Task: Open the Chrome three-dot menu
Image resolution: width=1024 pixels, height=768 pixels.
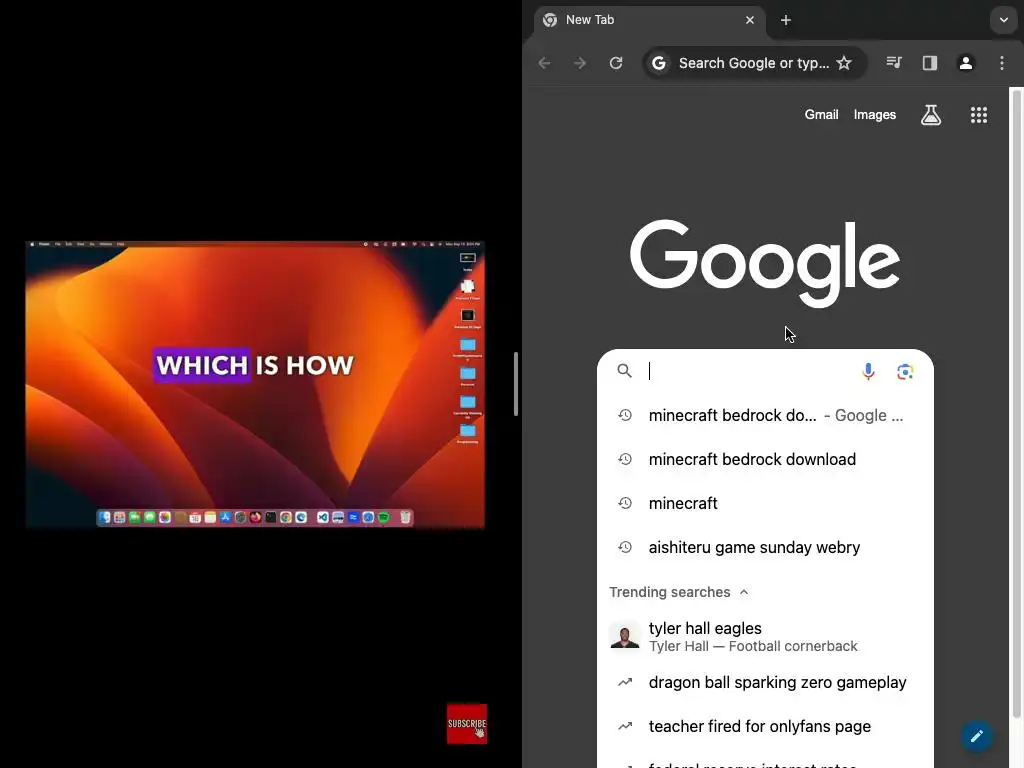Action: tap(1002, 63)
